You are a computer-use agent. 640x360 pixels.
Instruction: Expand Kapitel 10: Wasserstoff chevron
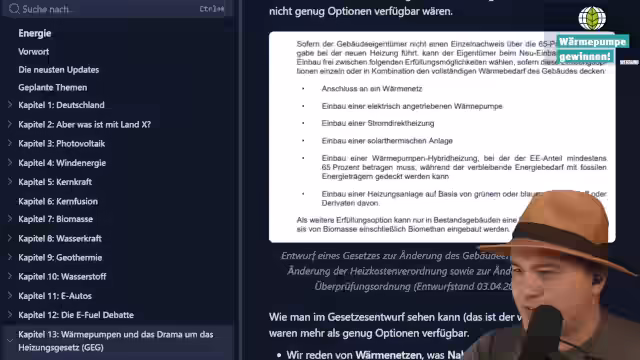[10, 276]
